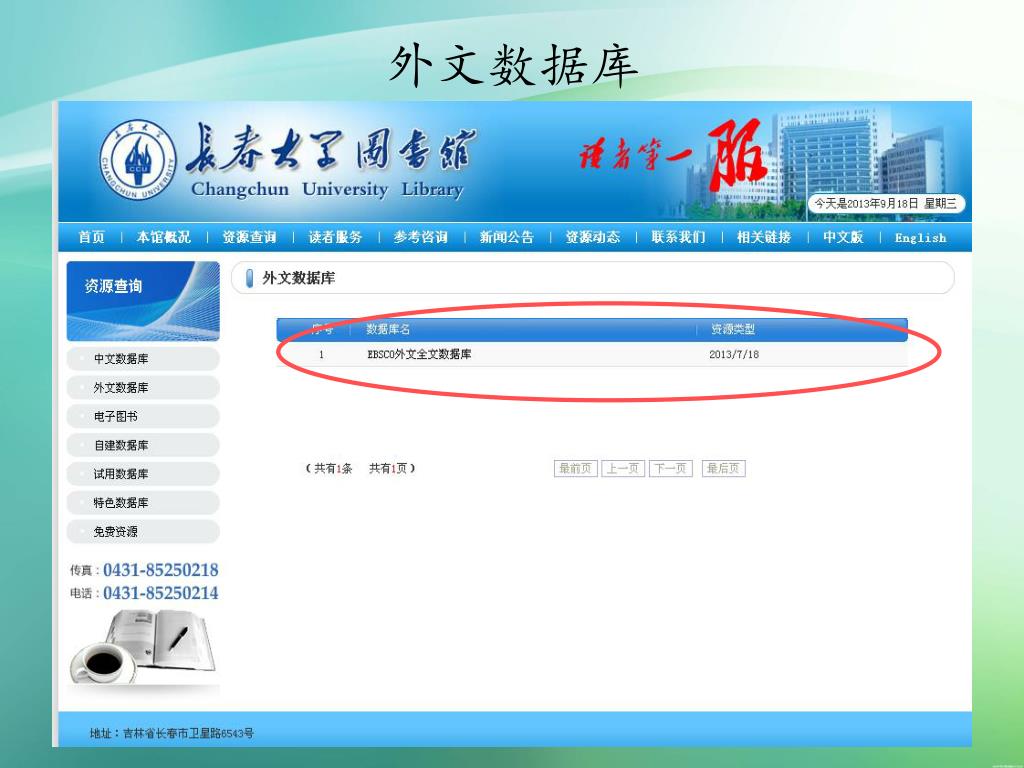Select 资源查询 in the navigation bar
1024x768 pixels.
coord(249,237)
